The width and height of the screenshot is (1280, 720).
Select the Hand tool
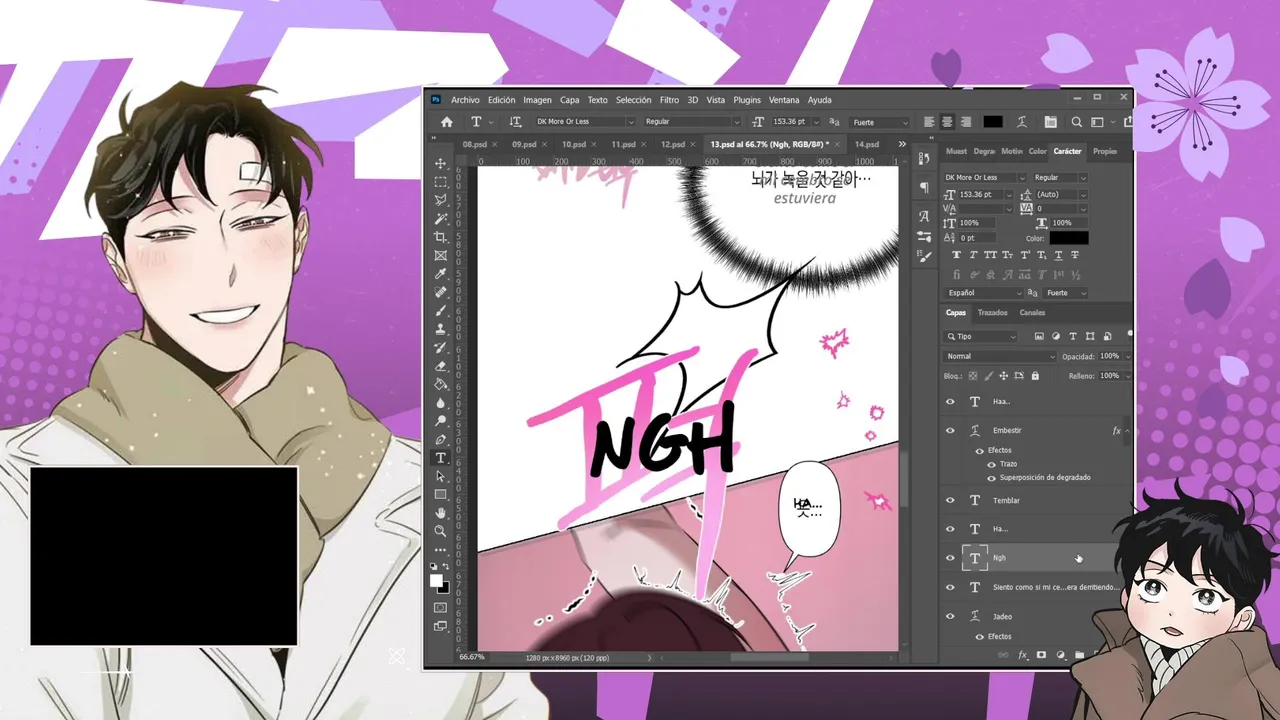(440, 513)
